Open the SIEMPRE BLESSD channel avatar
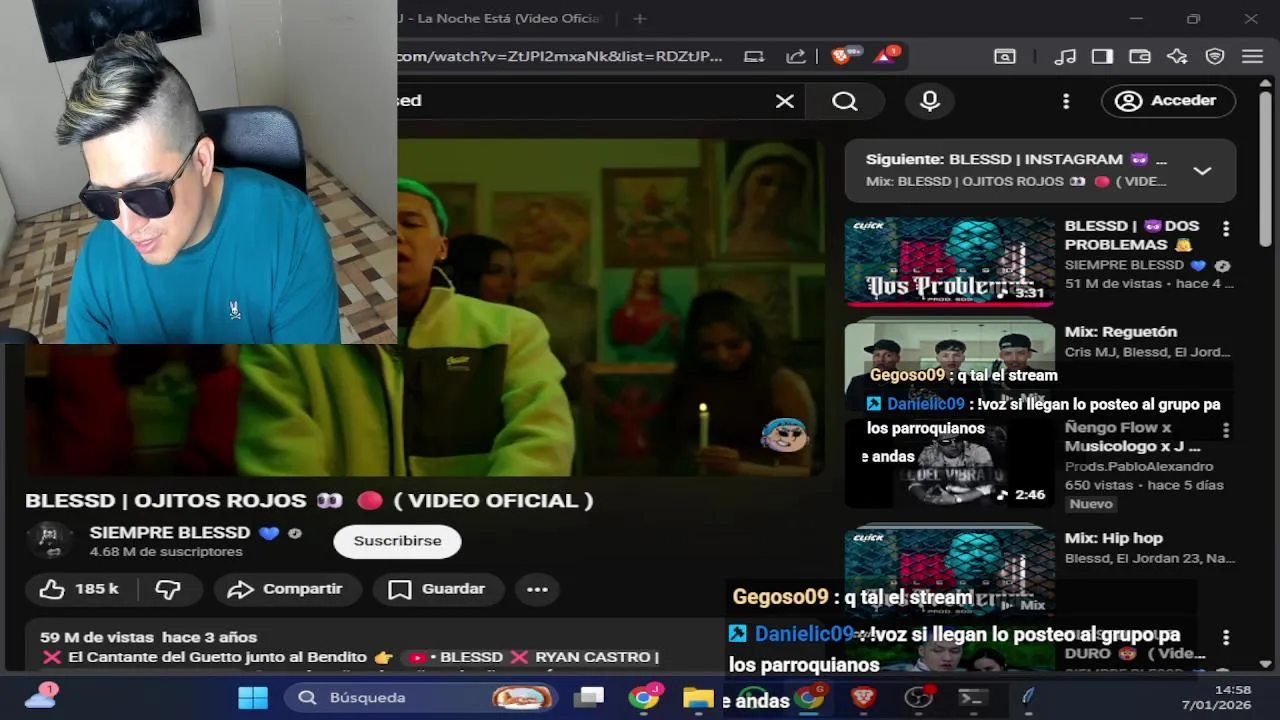The image size is (1280, 720). pyautogui.click(x=49, y=540)
